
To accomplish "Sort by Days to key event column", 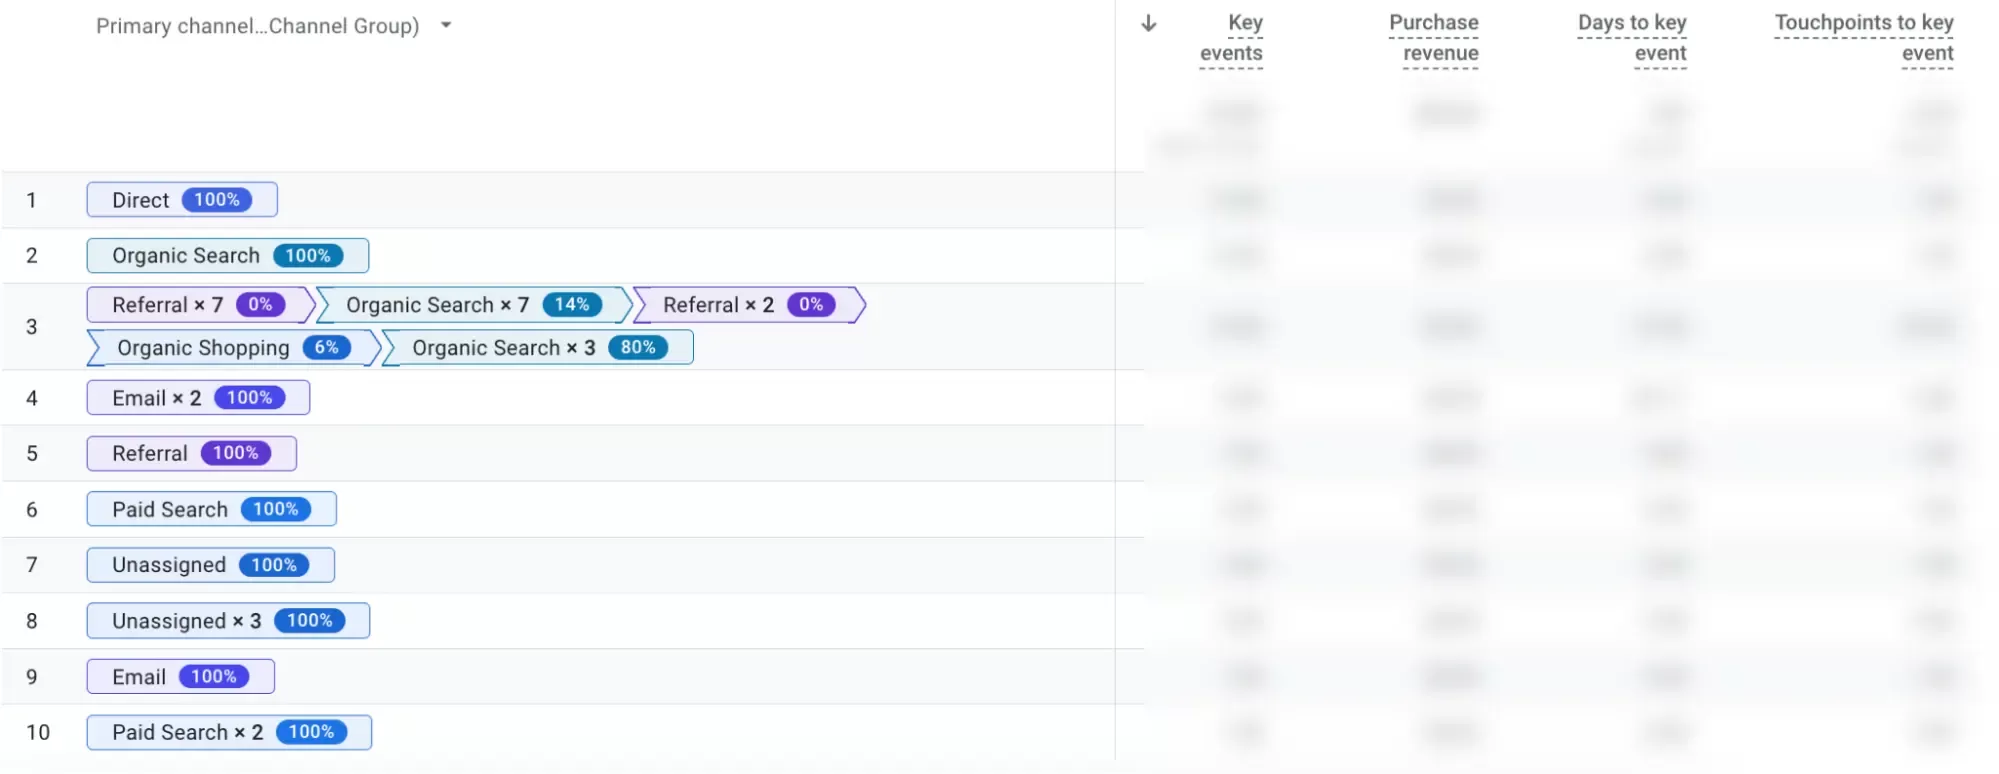I will (x=1632, y=38).
